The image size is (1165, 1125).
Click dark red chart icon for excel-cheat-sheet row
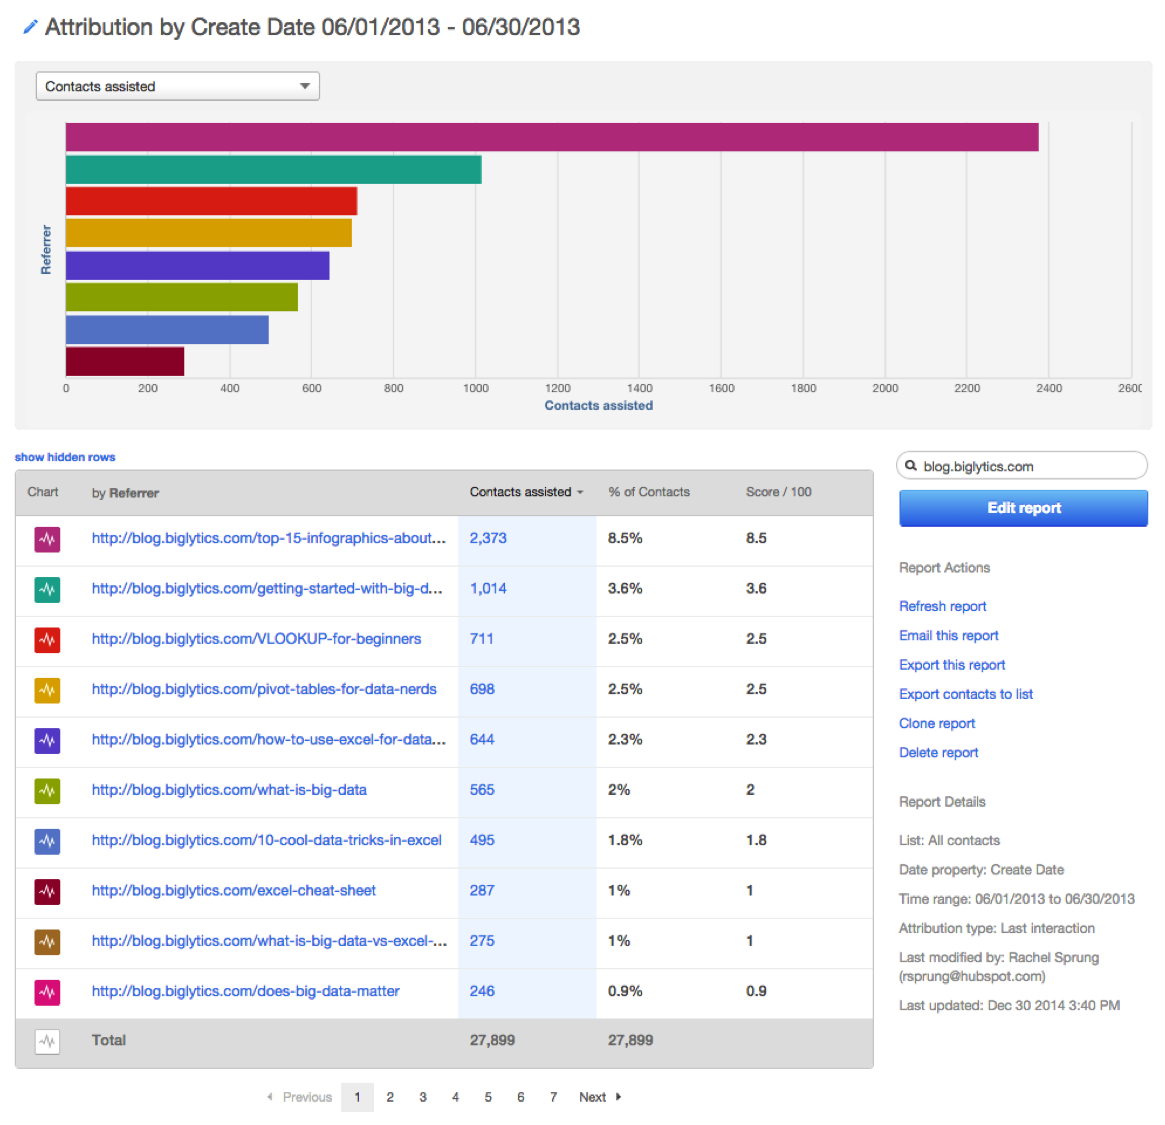[47, 891]
